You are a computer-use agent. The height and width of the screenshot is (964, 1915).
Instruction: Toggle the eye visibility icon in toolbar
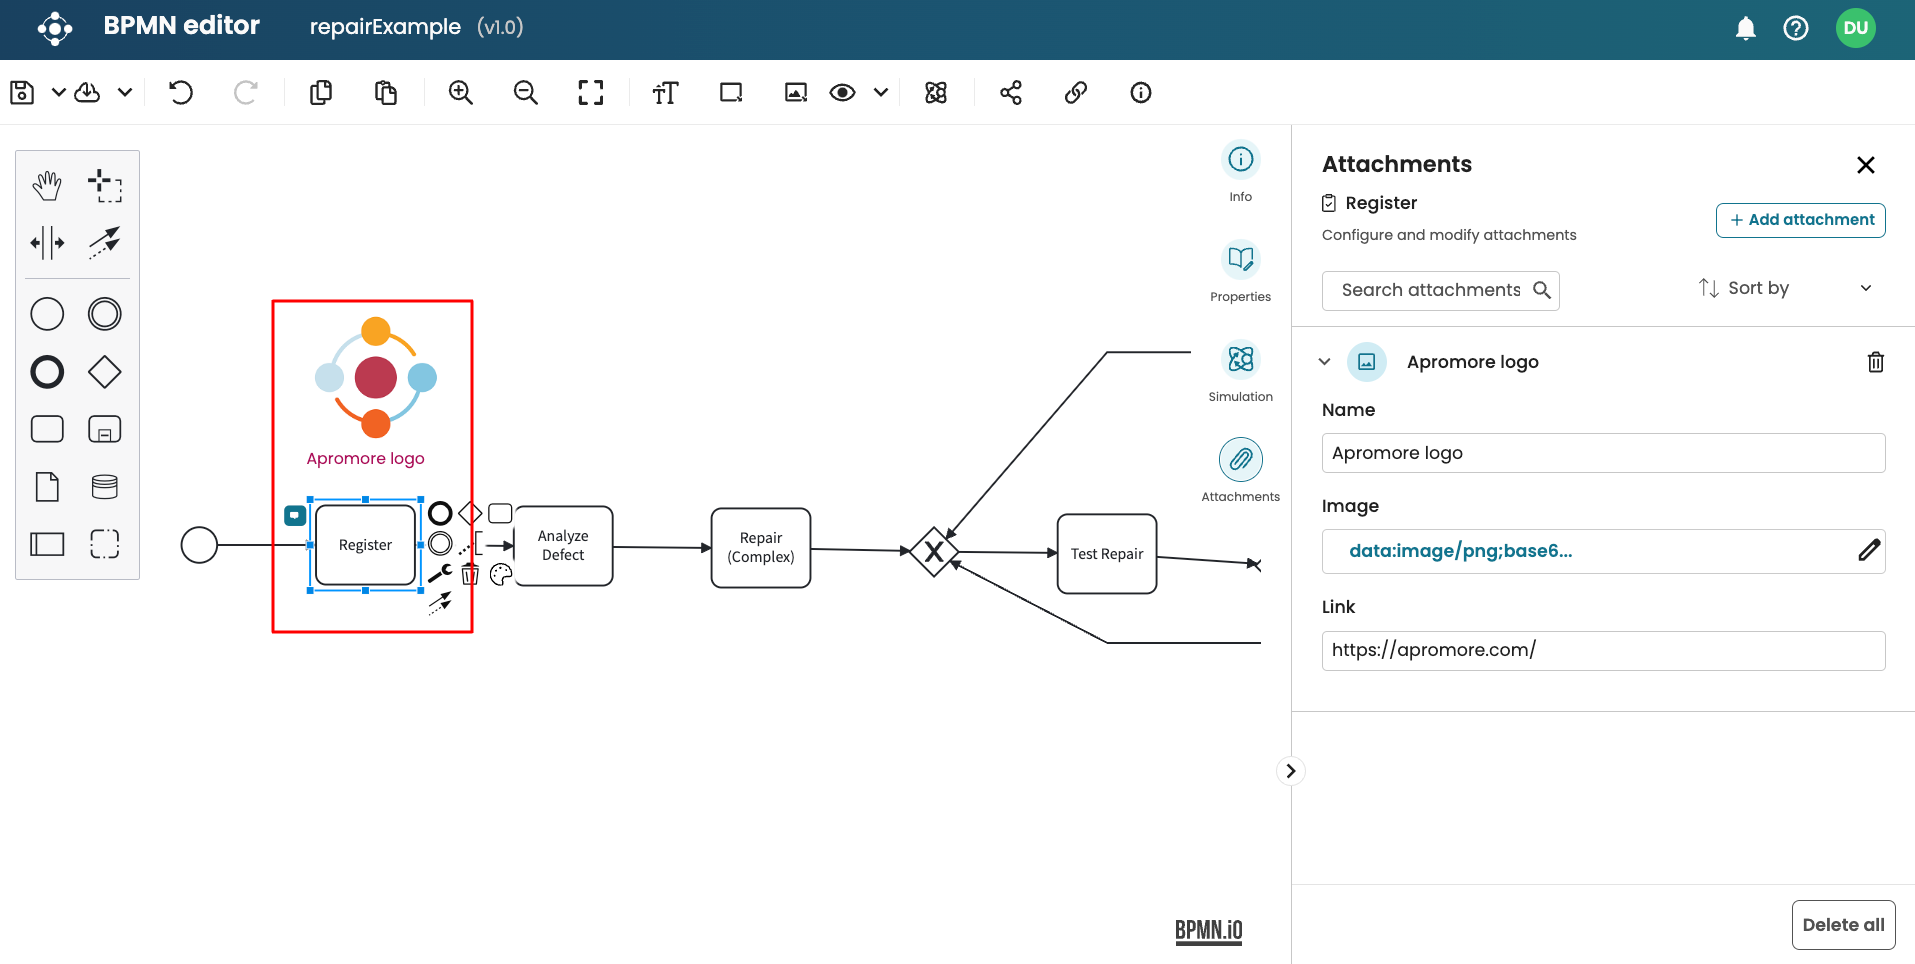point(842,93)
